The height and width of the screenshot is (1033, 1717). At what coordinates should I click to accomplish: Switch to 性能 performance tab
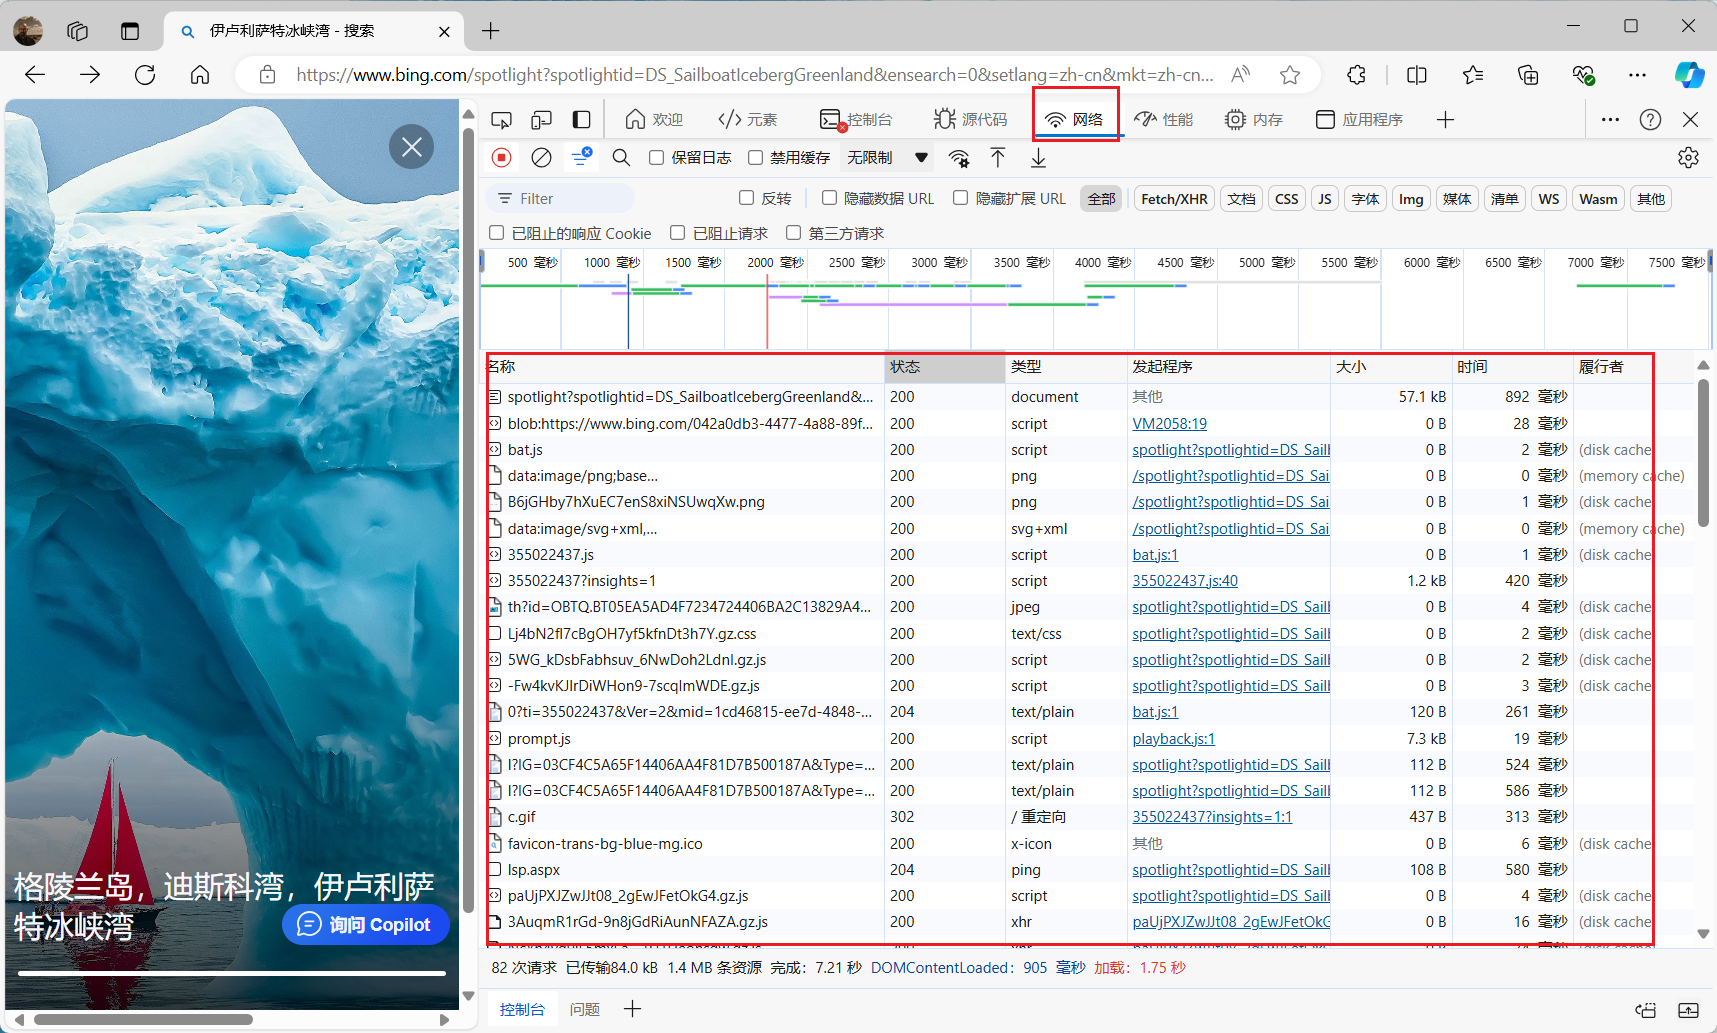1164,120
